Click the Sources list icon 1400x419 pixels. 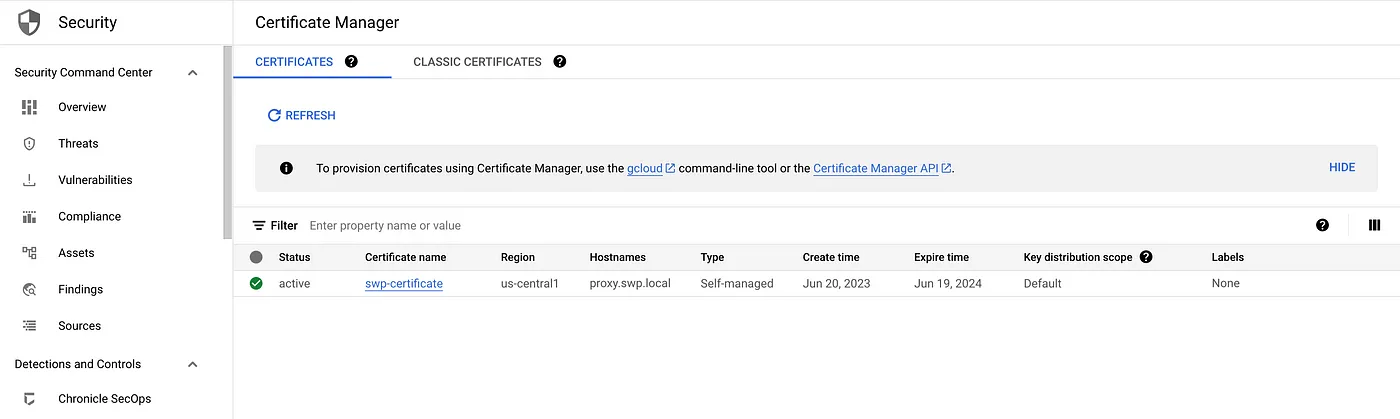coord(29,326)
